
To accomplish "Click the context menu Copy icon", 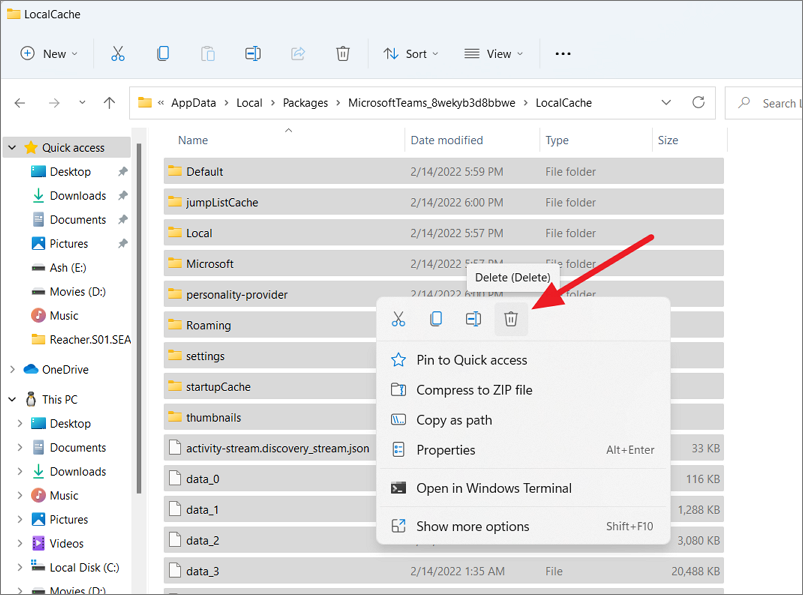I will click(x=436, y=319).
